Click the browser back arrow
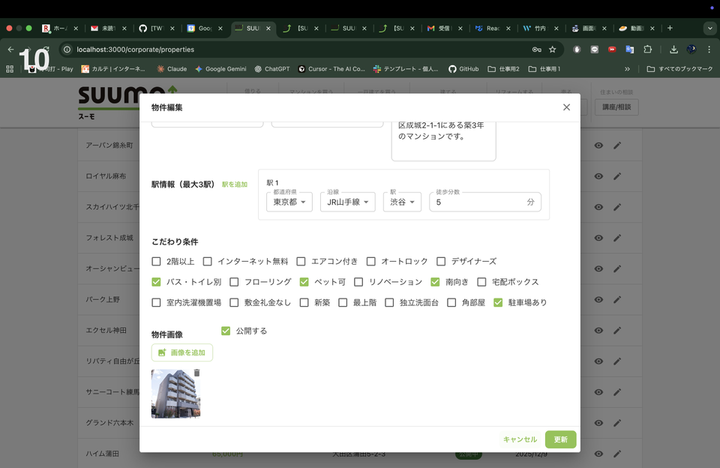The image size is (720, 468). pos(11,49)
